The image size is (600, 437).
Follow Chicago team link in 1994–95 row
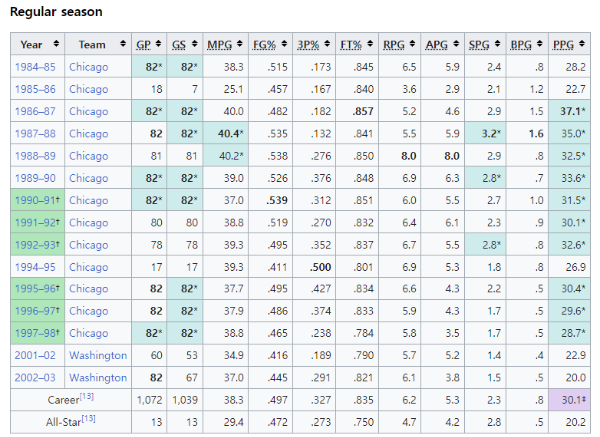89,267
